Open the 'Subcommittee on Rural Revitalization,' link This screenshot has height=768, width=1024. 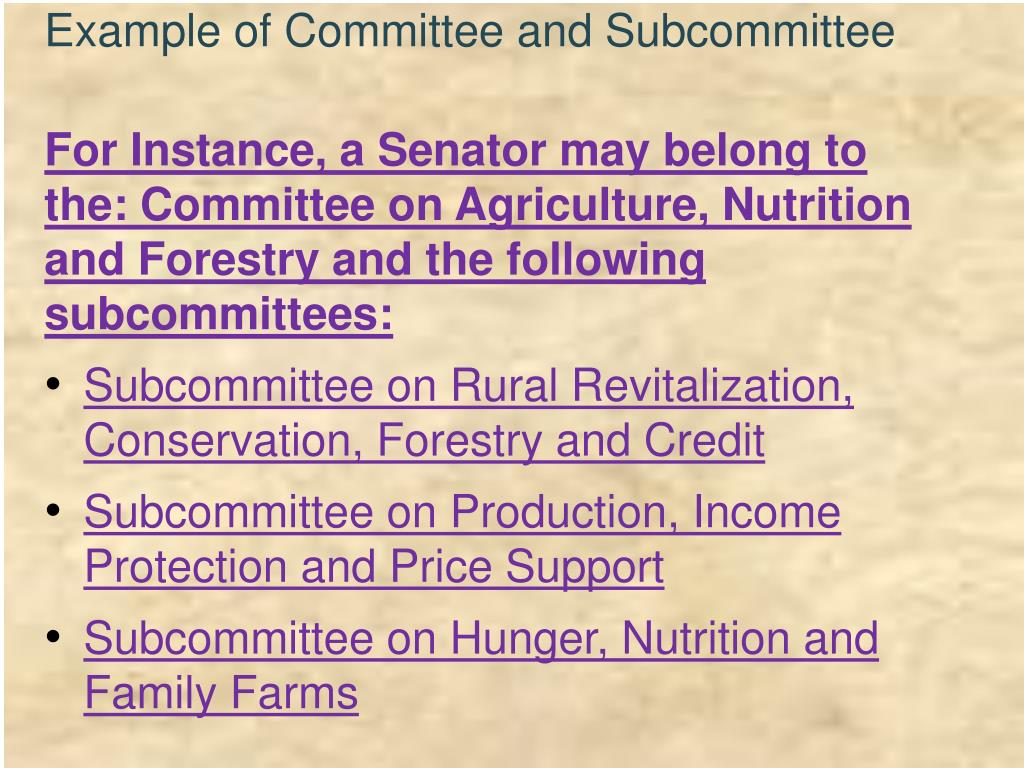click(x=469, y=387)
